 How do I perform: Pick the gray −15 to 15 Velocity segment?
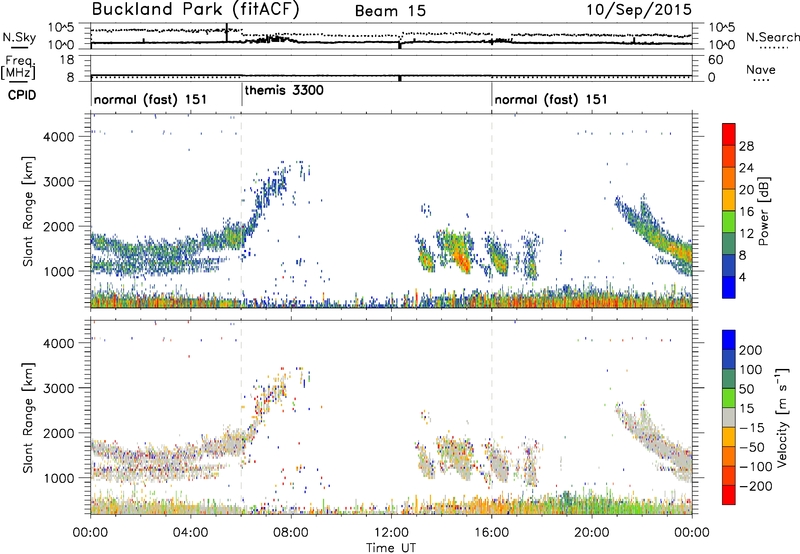(729, 417)
